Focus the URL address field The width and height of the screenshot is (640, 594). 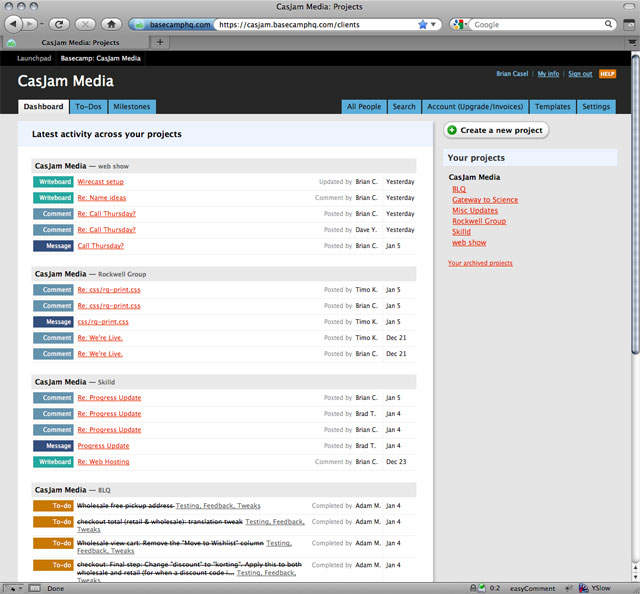(x=316, y=24)
